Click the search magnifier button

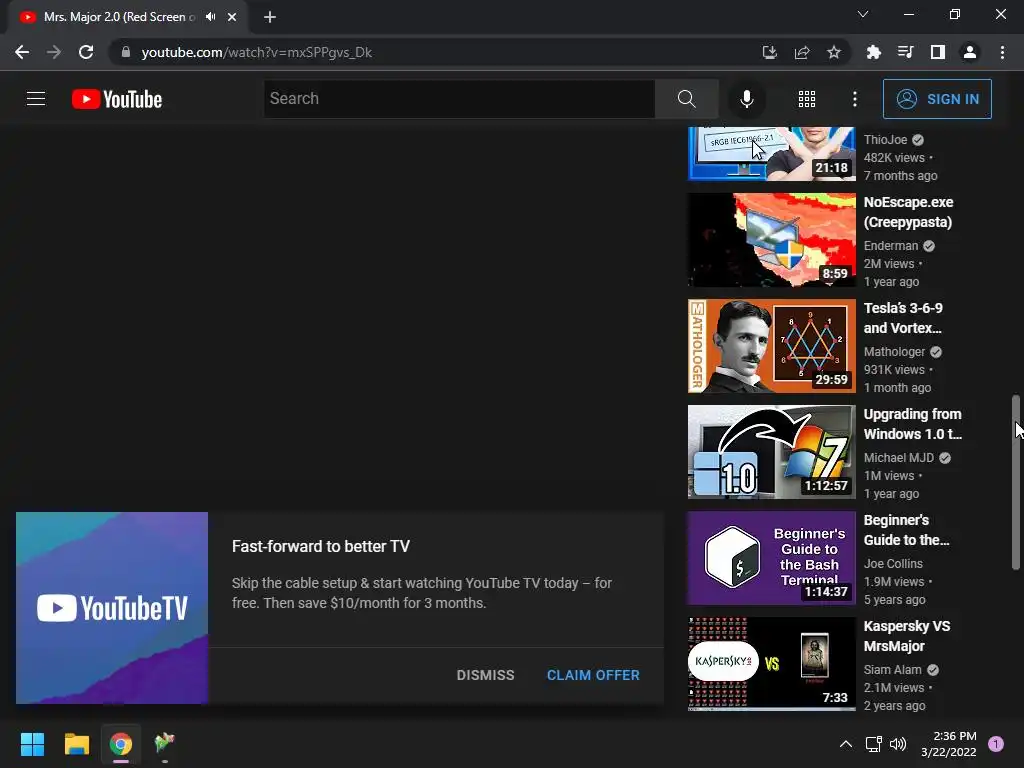coord(686,99)
